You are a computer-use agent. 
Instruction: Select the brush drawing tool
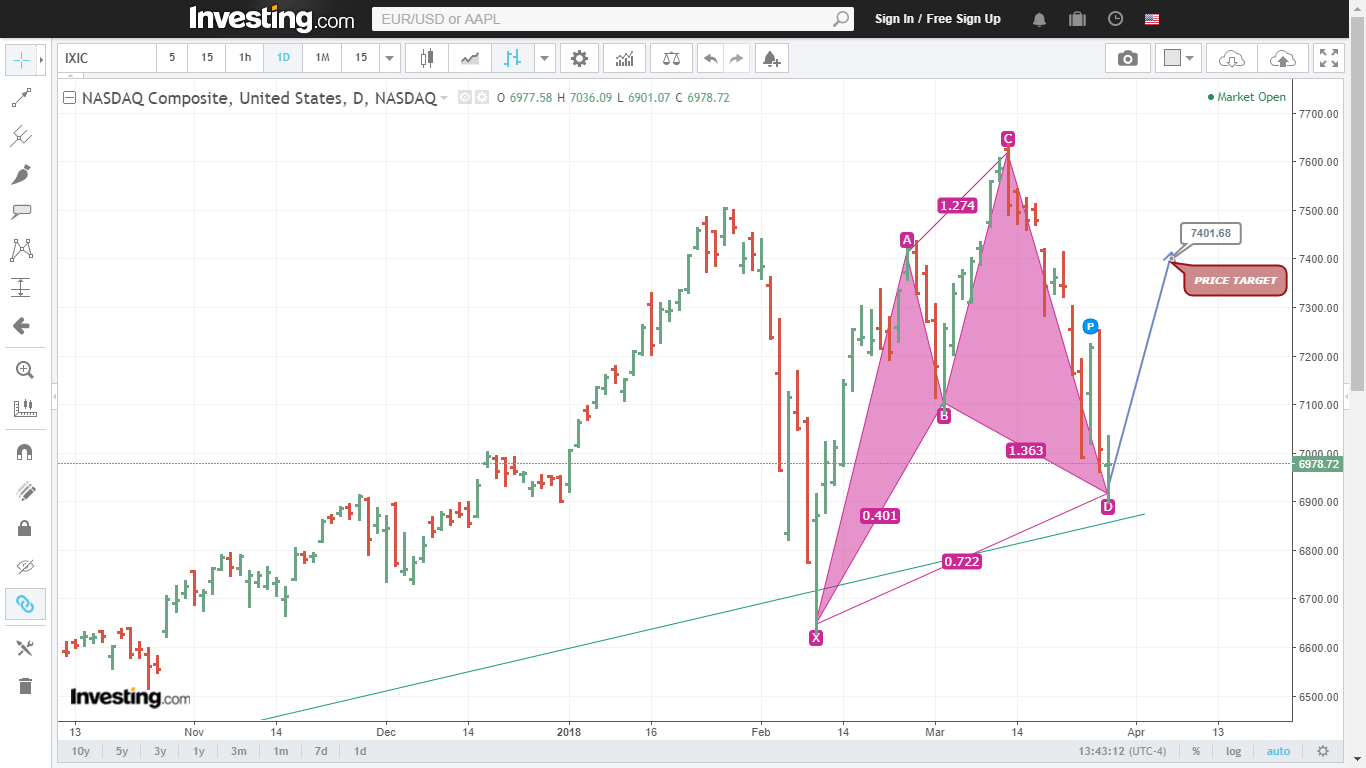pyautogui.click(x=22, y=174)
